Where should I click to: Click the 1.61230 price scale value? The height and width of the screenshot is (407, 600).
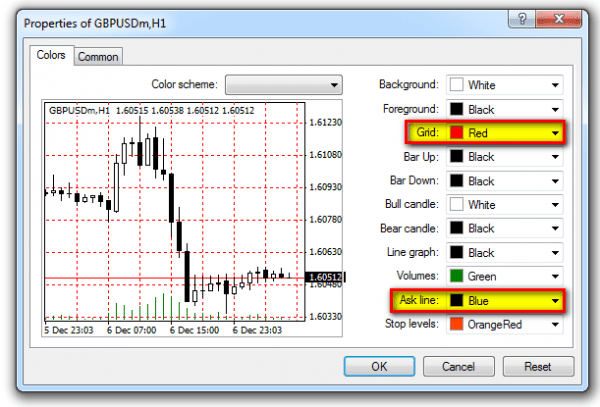325,122
